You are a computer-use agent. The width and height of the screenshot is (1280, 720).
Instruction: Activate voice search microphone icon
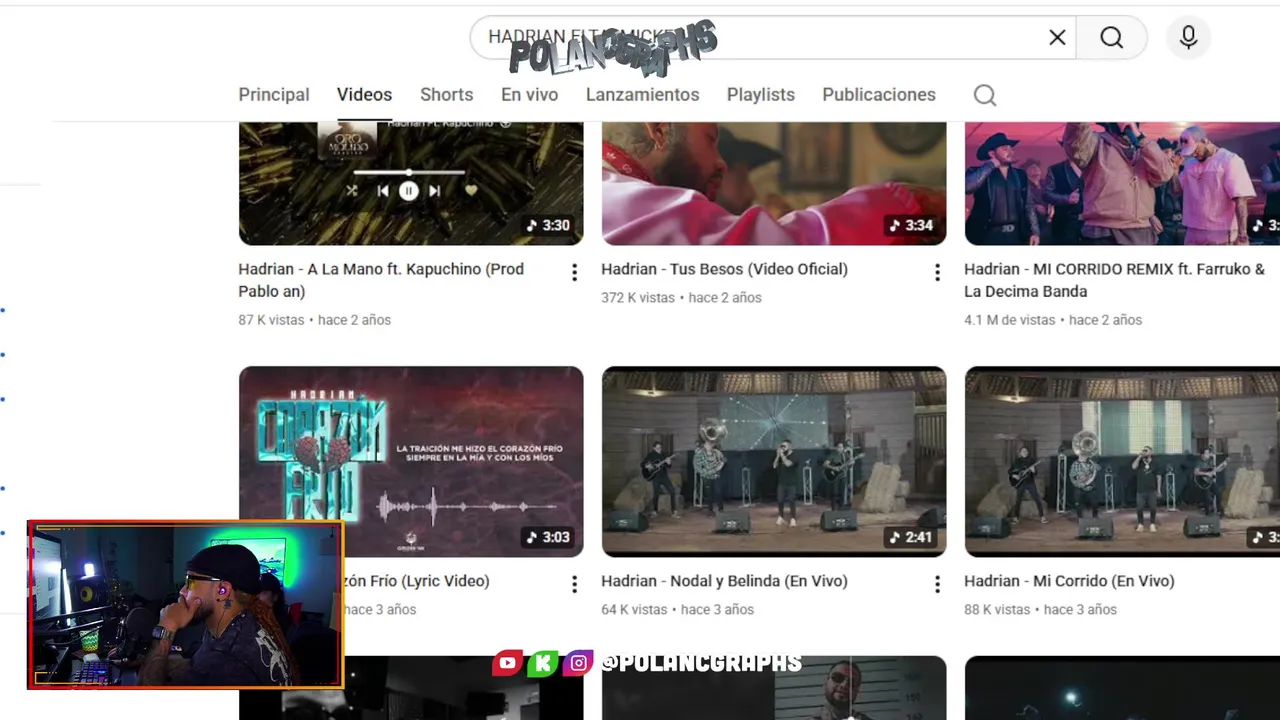tap(1188, 37)
